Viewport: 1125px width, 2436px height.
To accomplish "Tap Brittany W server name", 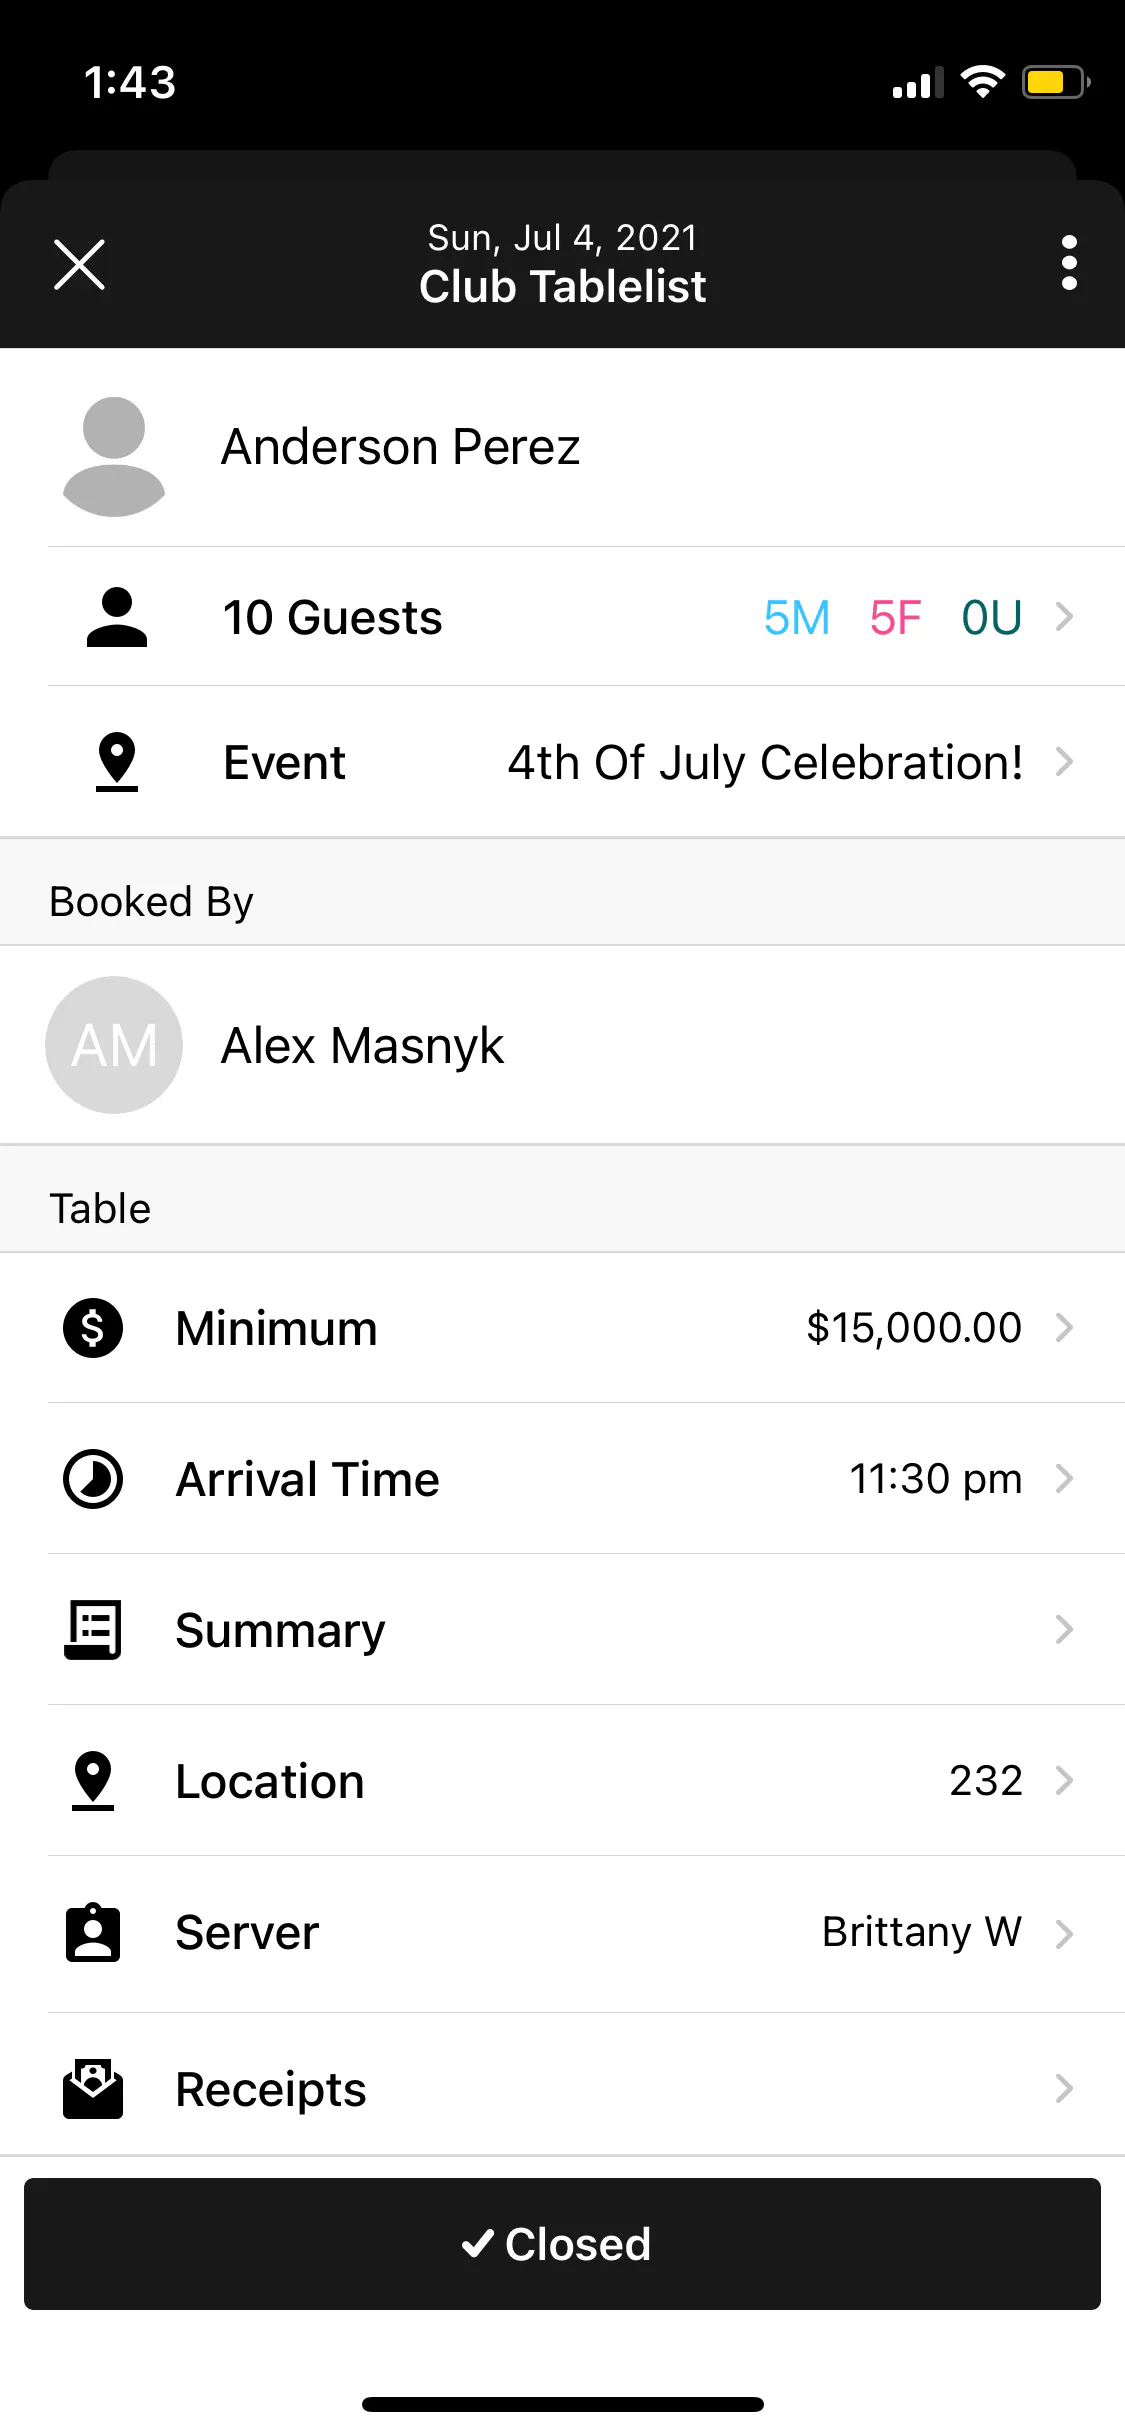I will [921, 1932].
